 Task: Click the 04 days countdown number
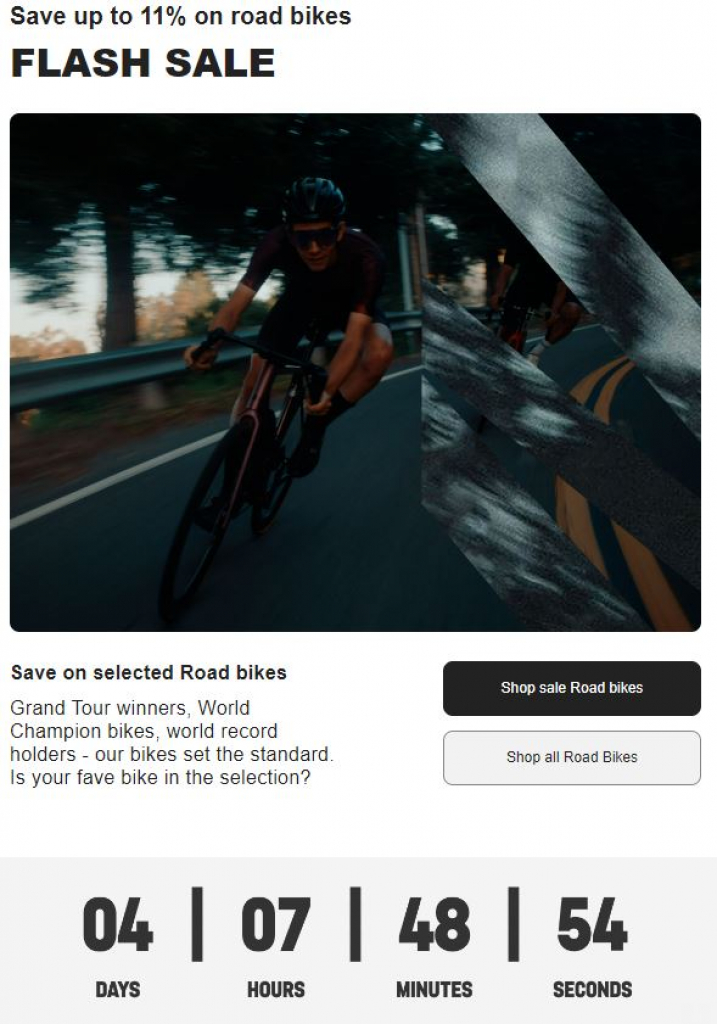[118, 925]
